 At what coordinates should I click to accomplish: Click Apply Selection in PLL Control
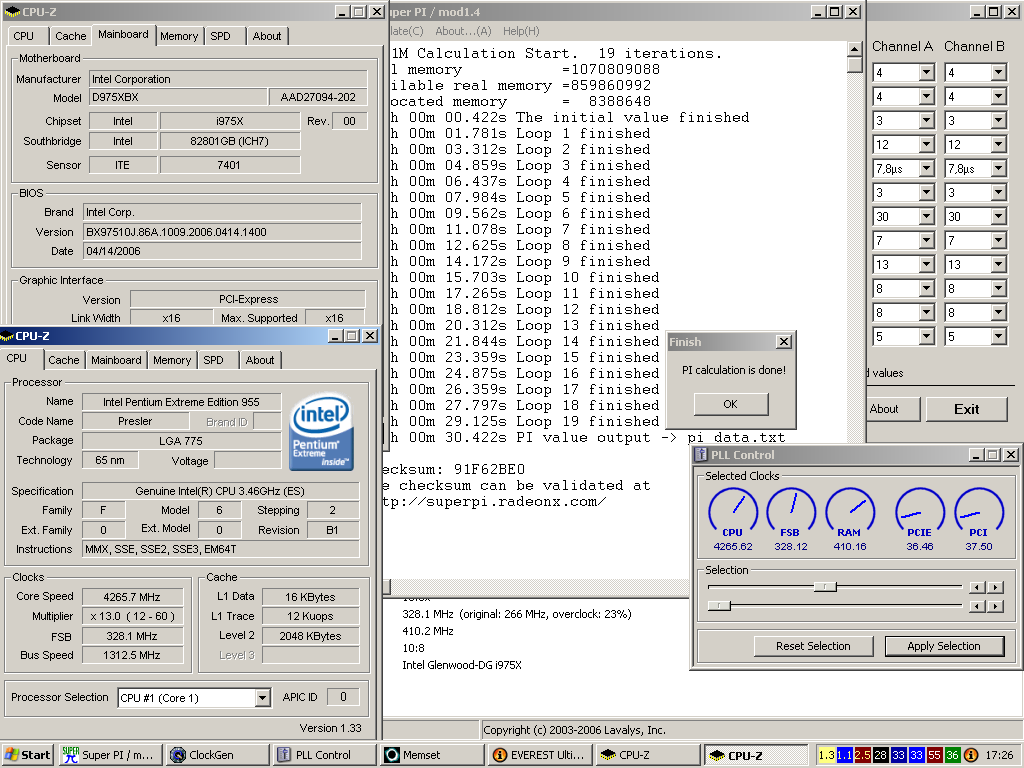point(944,646)
